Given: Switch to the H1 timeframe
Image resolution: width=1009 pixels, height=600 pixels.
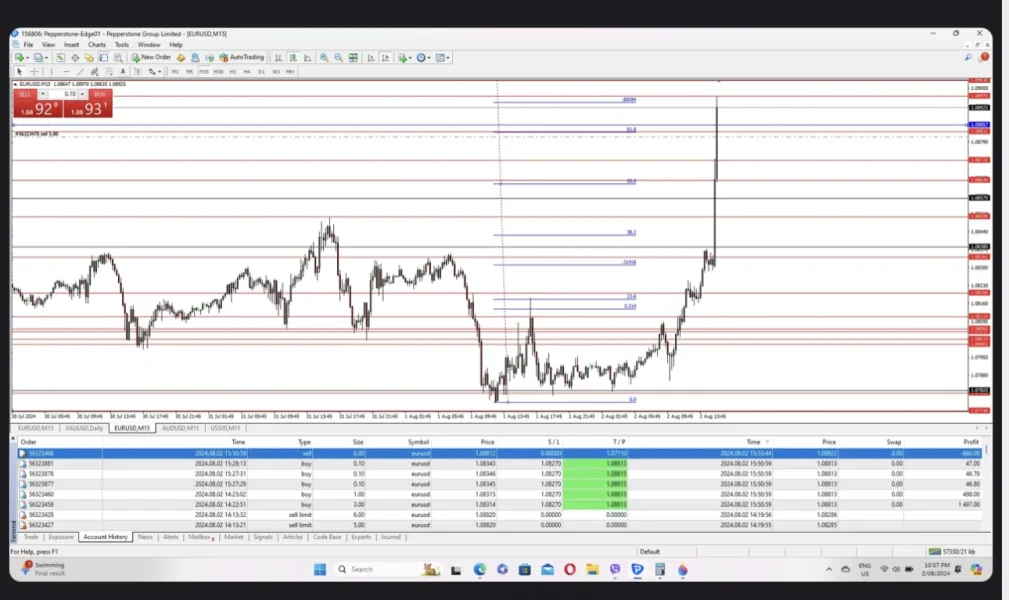Looking at the screenshot, I should [233, 72].
